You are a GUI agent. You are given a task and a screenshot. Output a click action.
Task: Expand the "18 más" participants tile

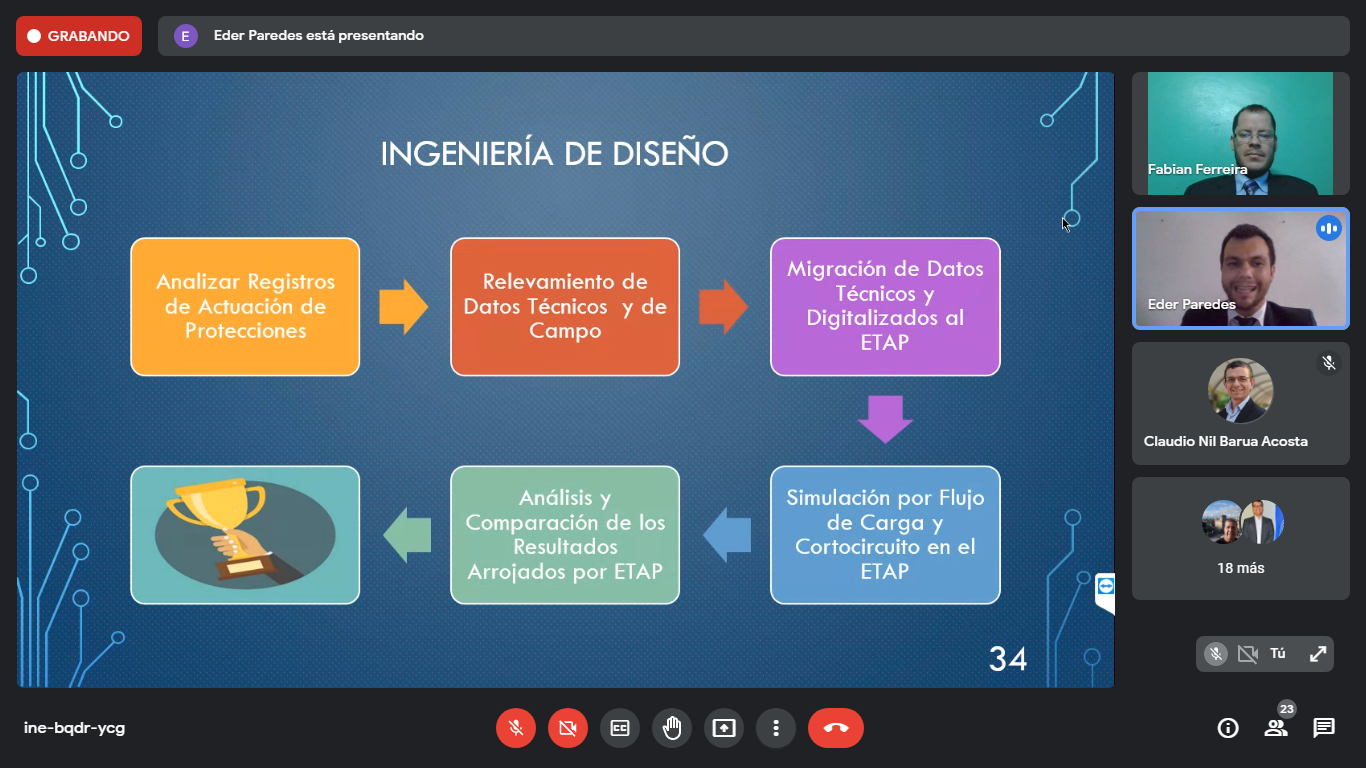1240,538
